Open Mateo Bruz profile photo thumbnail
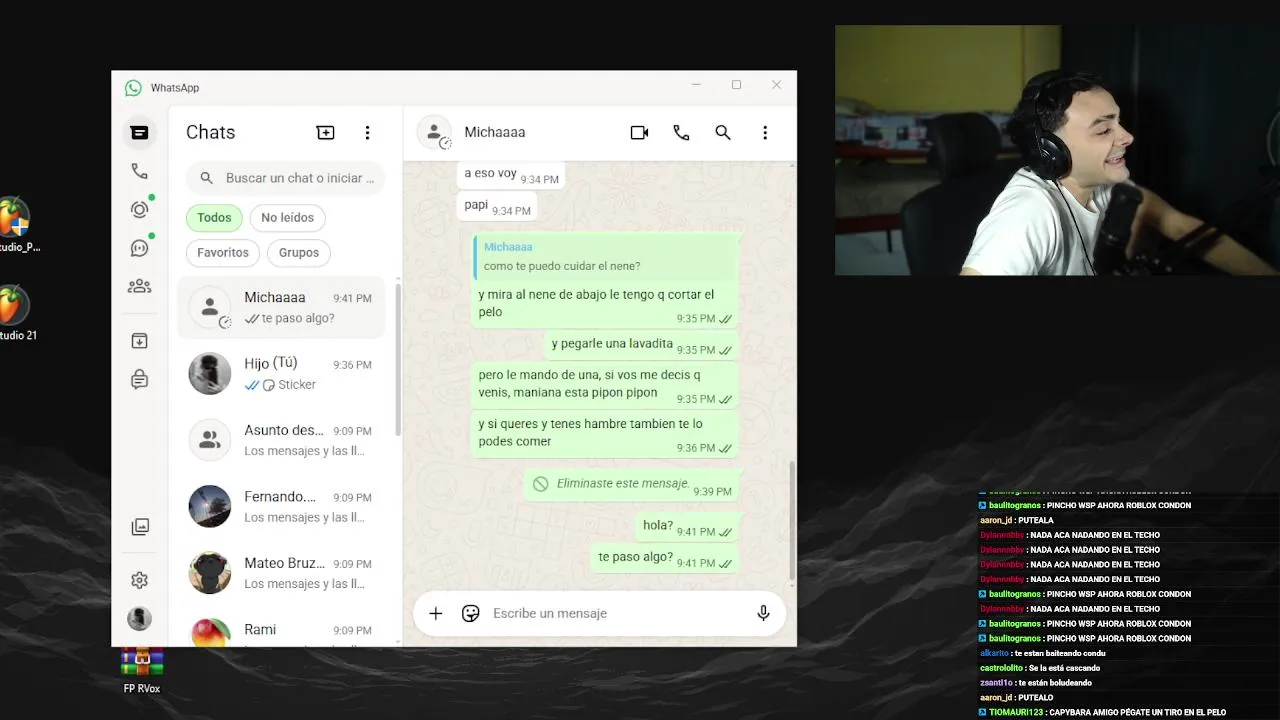The width and height of the screenshot is (1280, 720). click(x=210, y=573)
